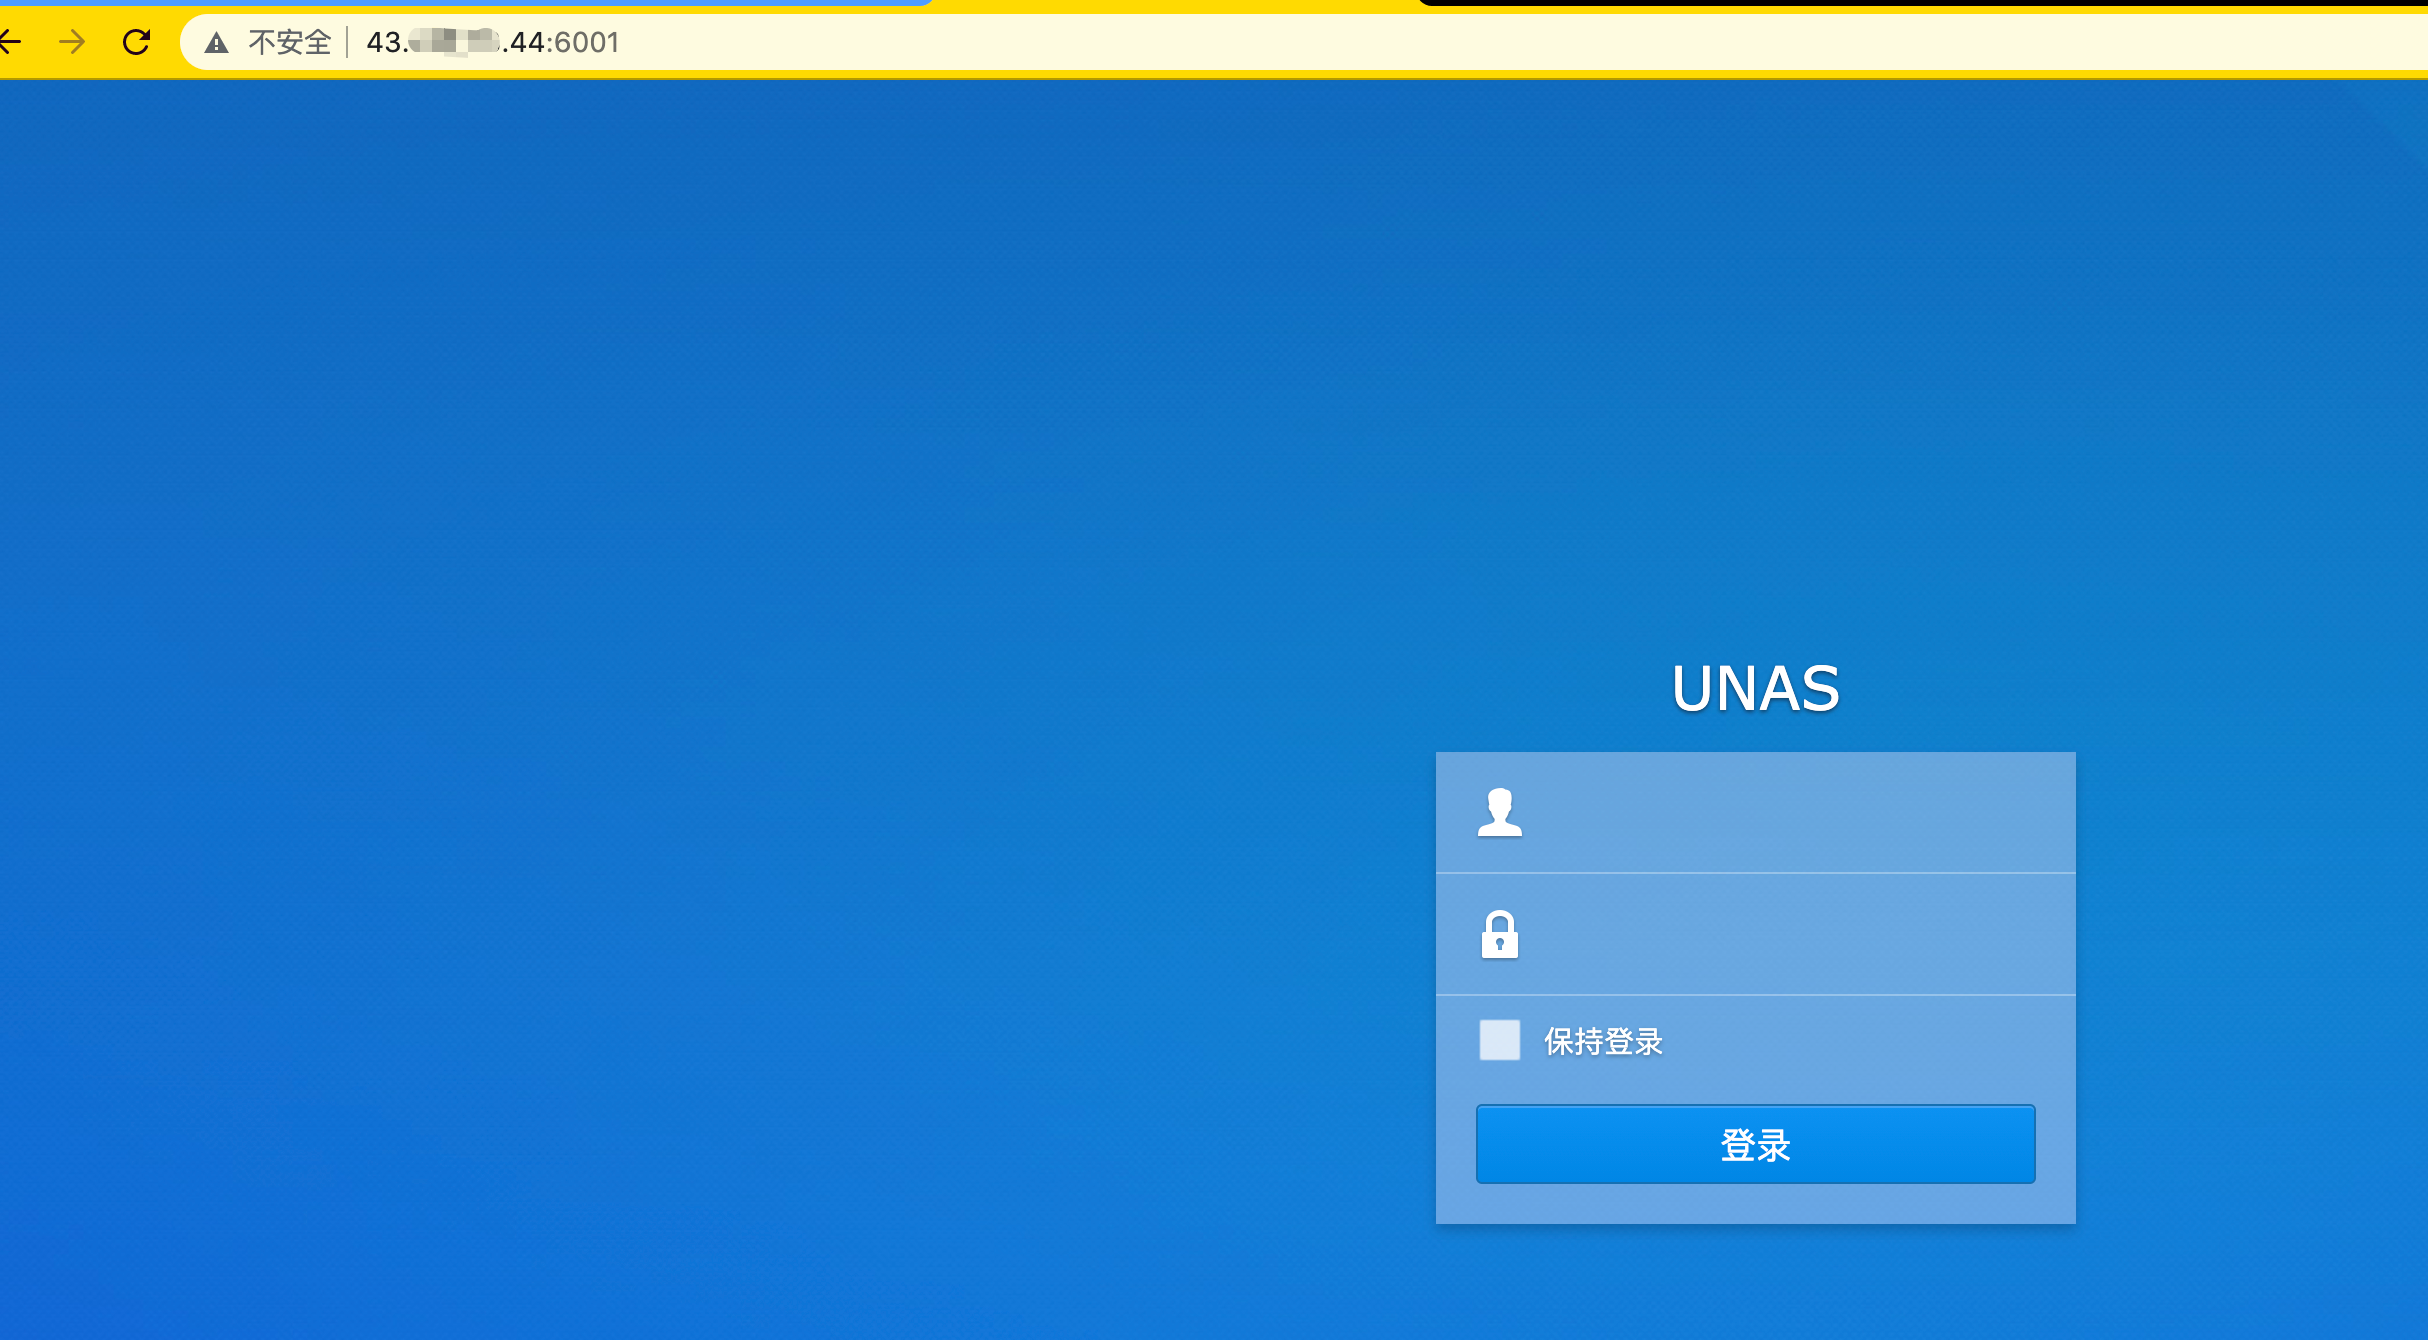Click the 登录 login button
This screenshot has height=1340, width=2428.
(1755, 1144)
